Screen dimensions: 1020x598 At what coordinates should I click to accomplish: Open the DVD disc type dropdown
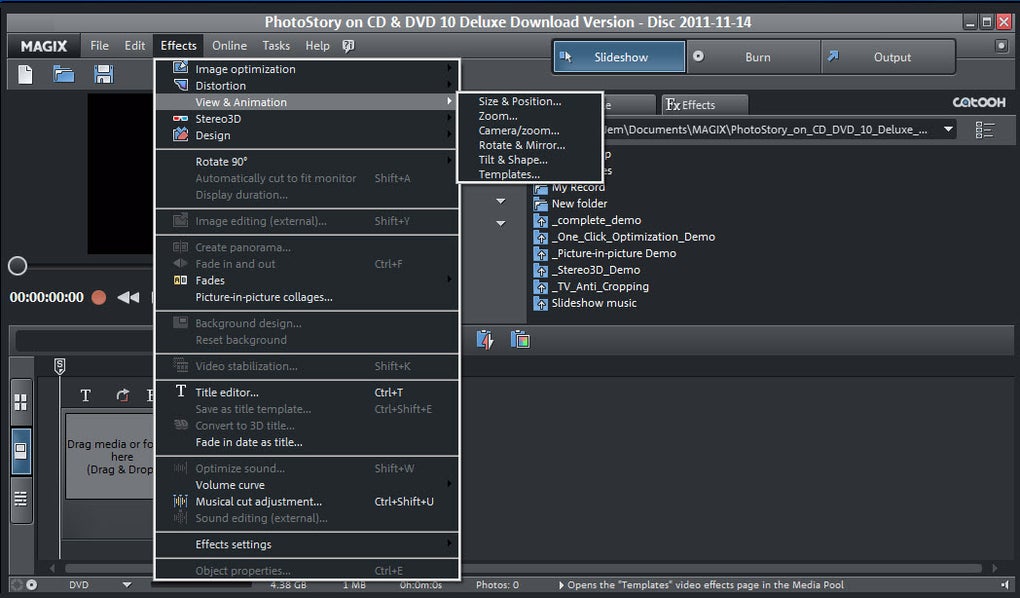tap(127, 584)
